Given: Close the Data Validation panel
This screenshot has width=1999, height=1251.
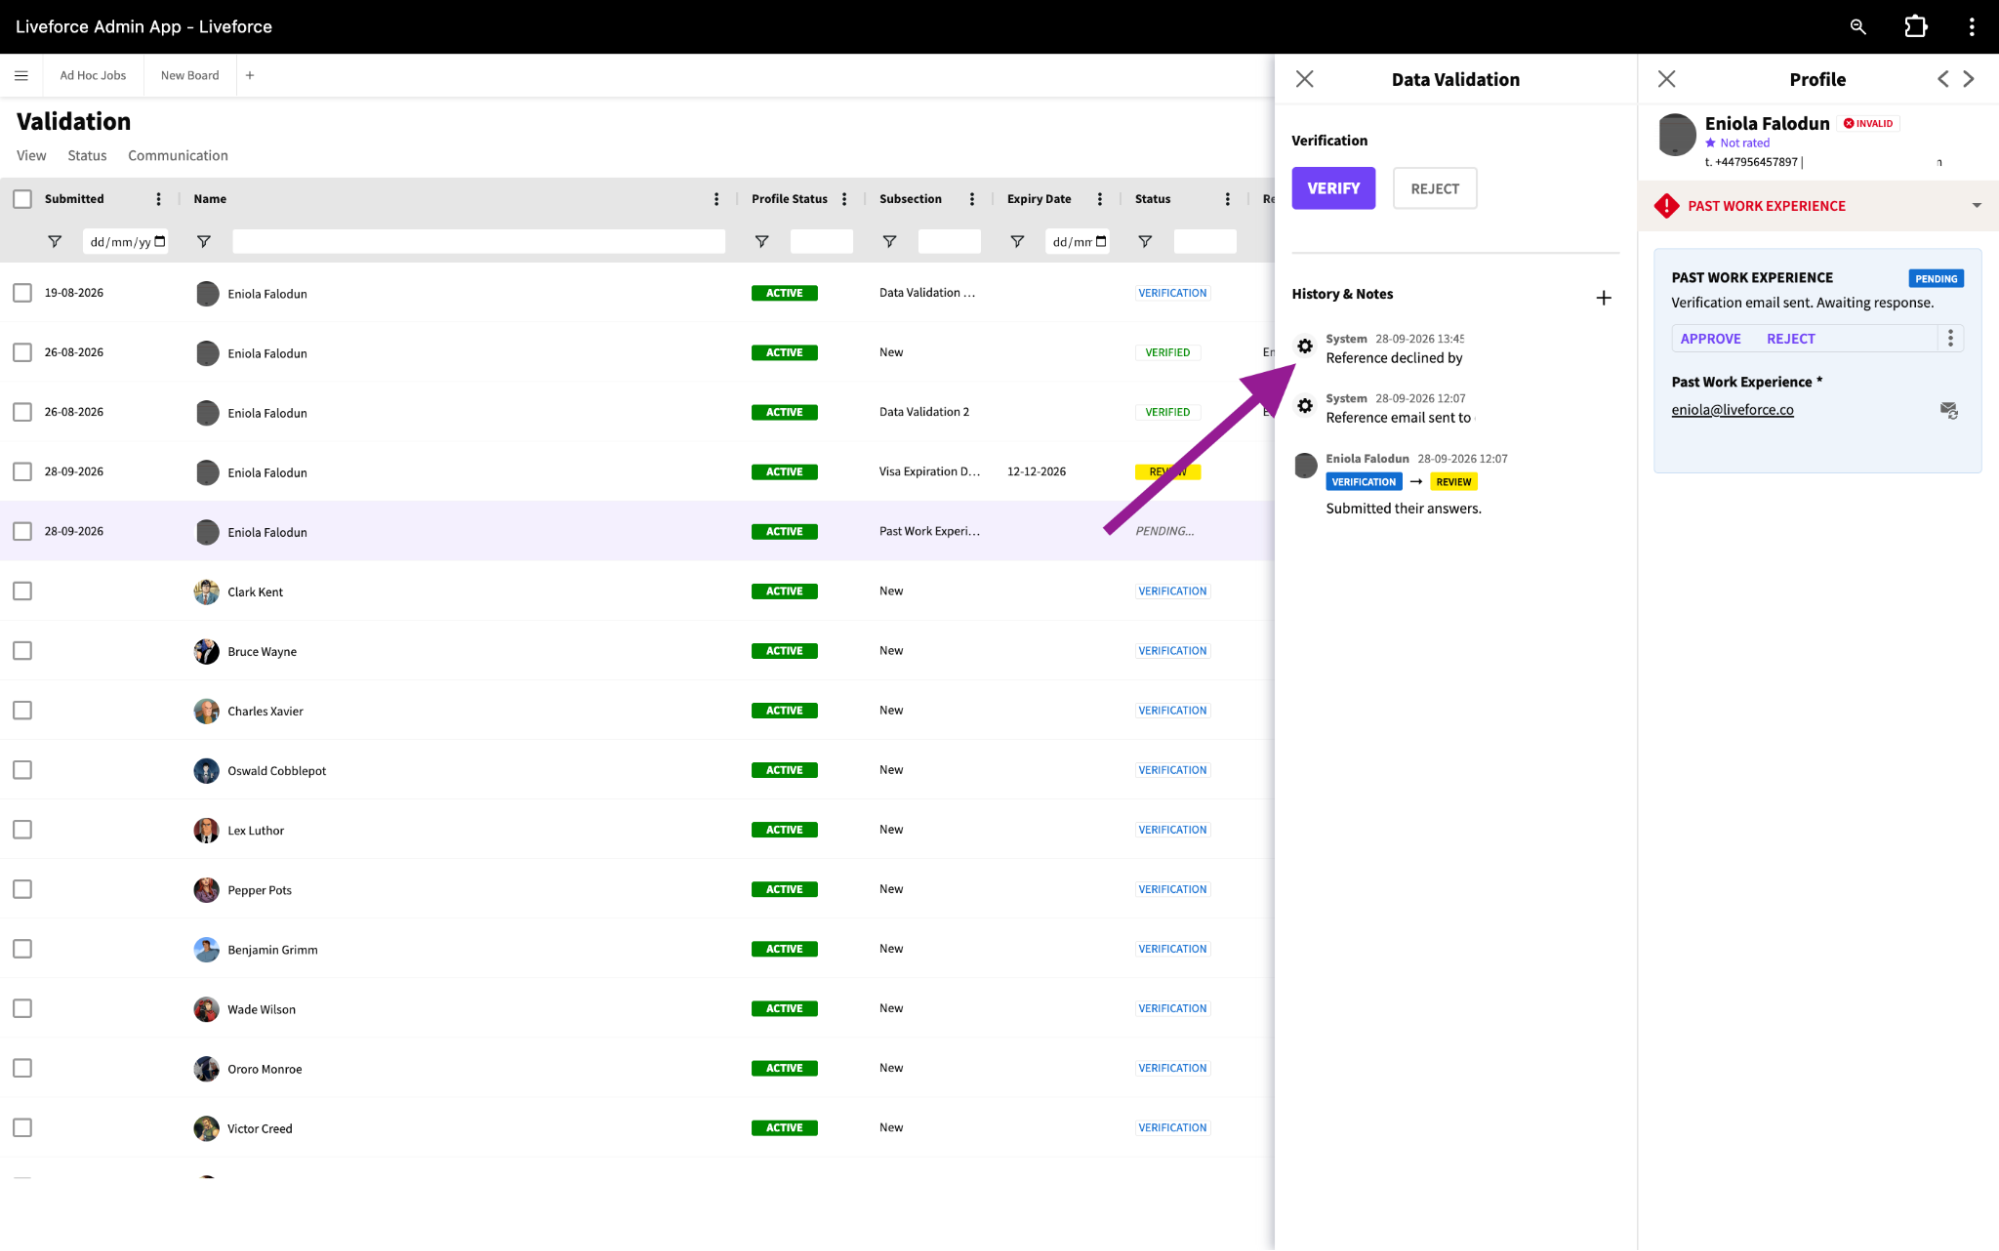Looking at the screenshot, I should (x=1304, y=79).
